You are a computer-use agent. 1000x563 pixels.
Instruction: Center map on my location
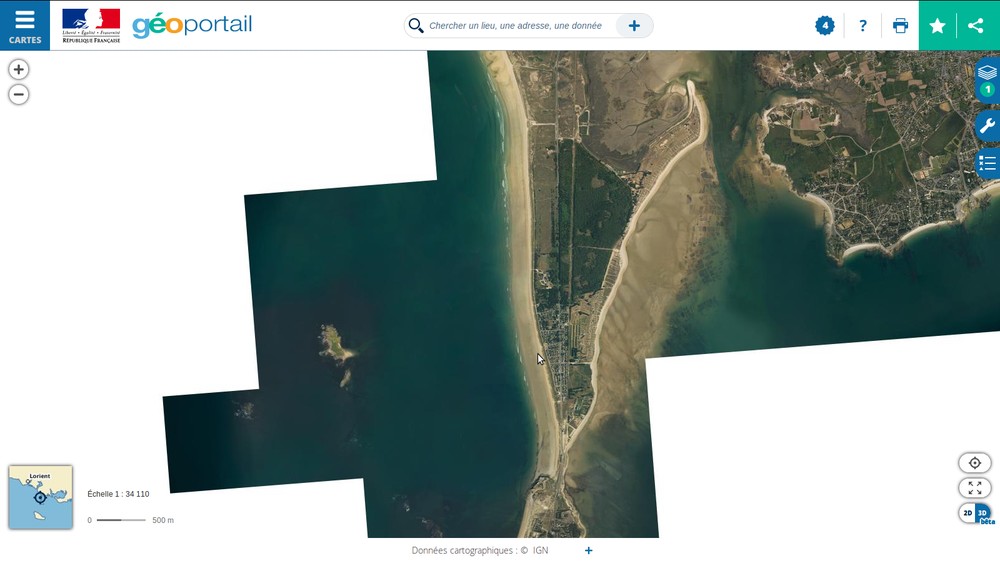pos(975,463)
